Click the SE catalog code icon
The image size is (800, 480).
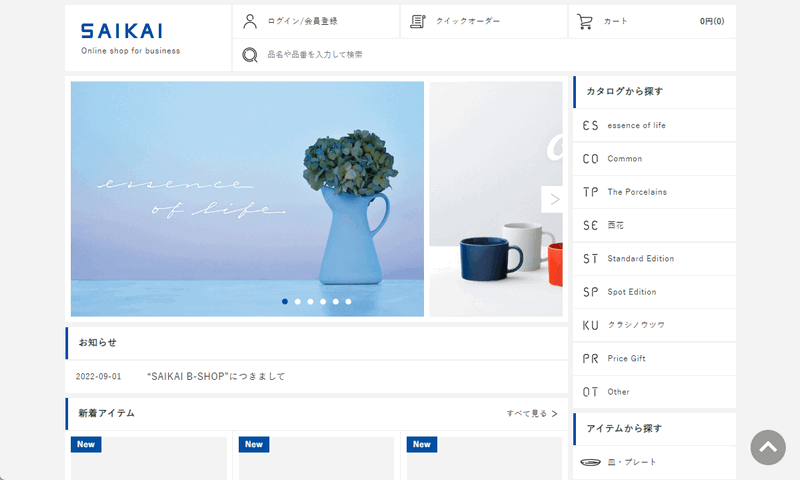tap(590, 225)
